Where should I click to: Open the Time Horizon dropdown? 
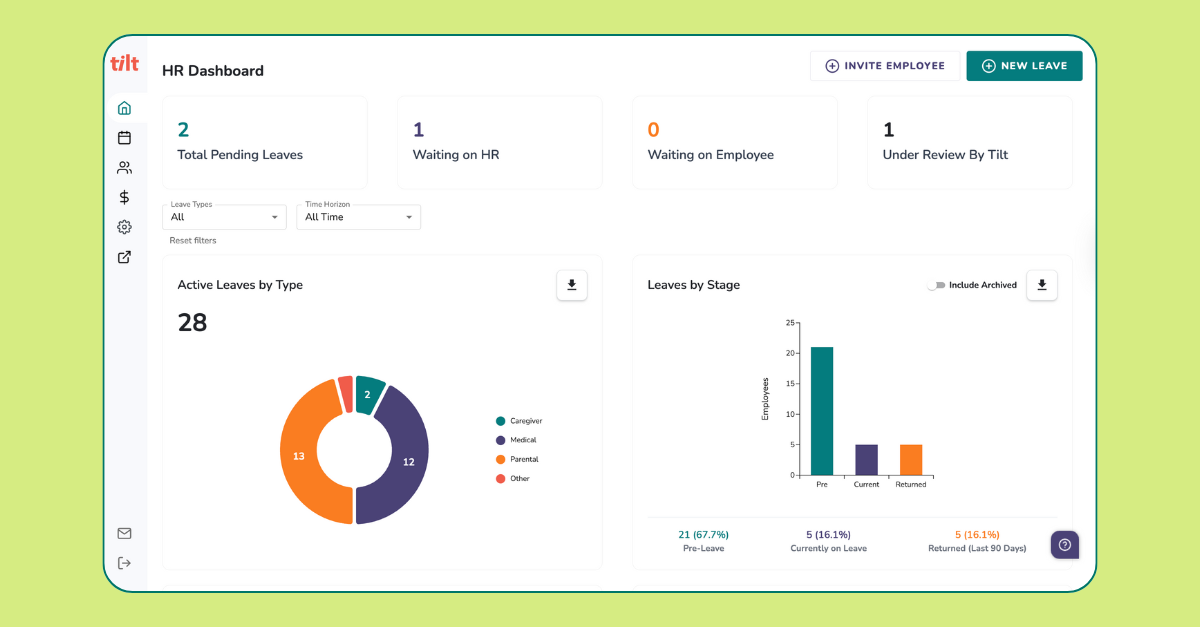tap(358, 217)
